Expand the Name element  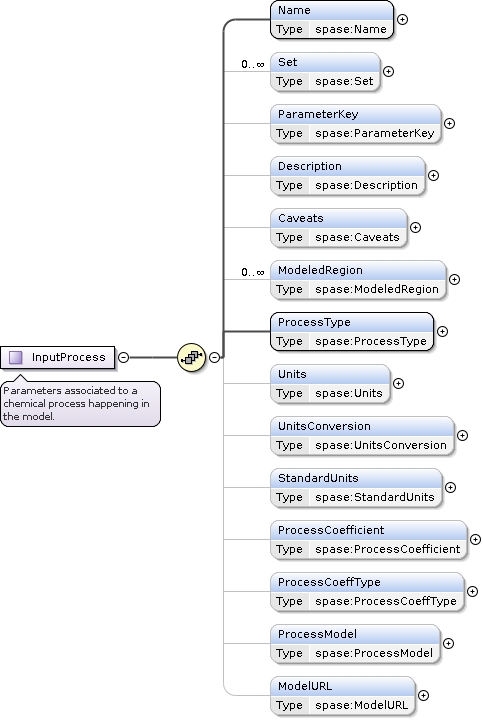(x=402, y=19)
